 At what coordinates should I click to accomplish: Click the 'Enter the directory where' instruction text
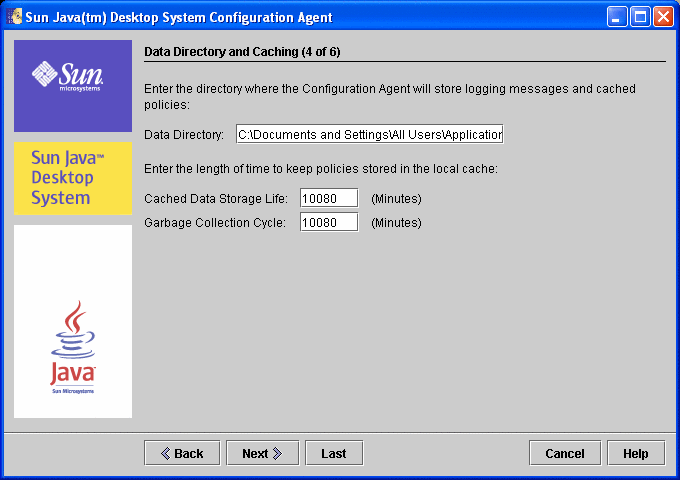390,96
